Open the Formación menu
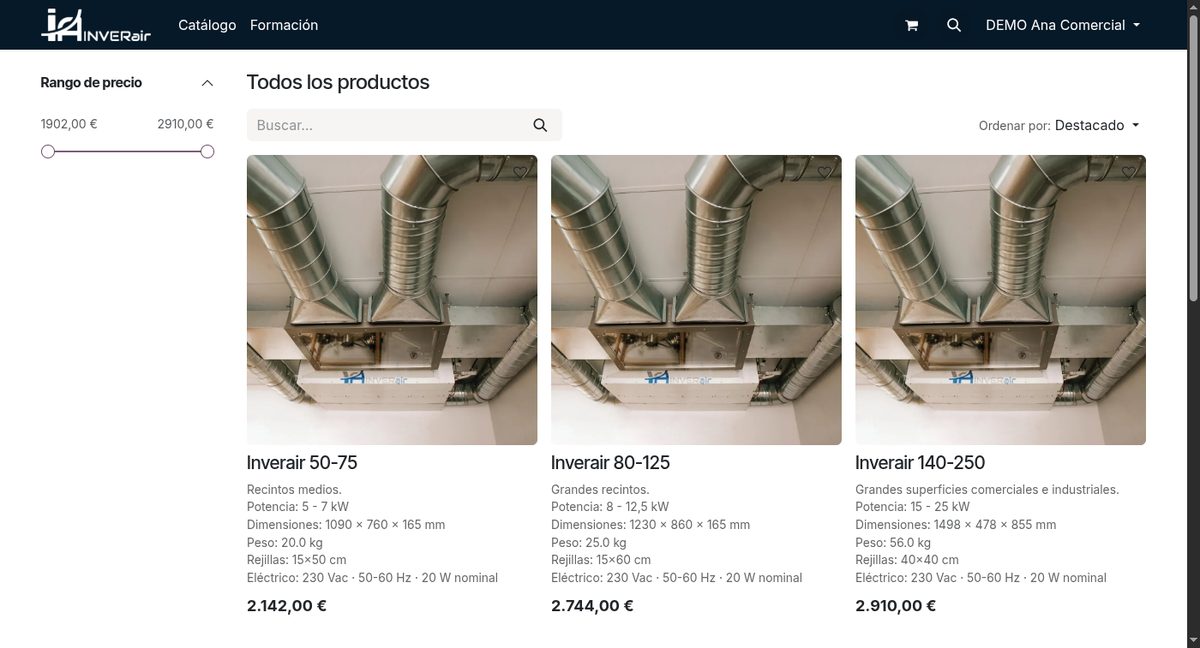The width and height of the screenshot is (1200, 648). 284,25
